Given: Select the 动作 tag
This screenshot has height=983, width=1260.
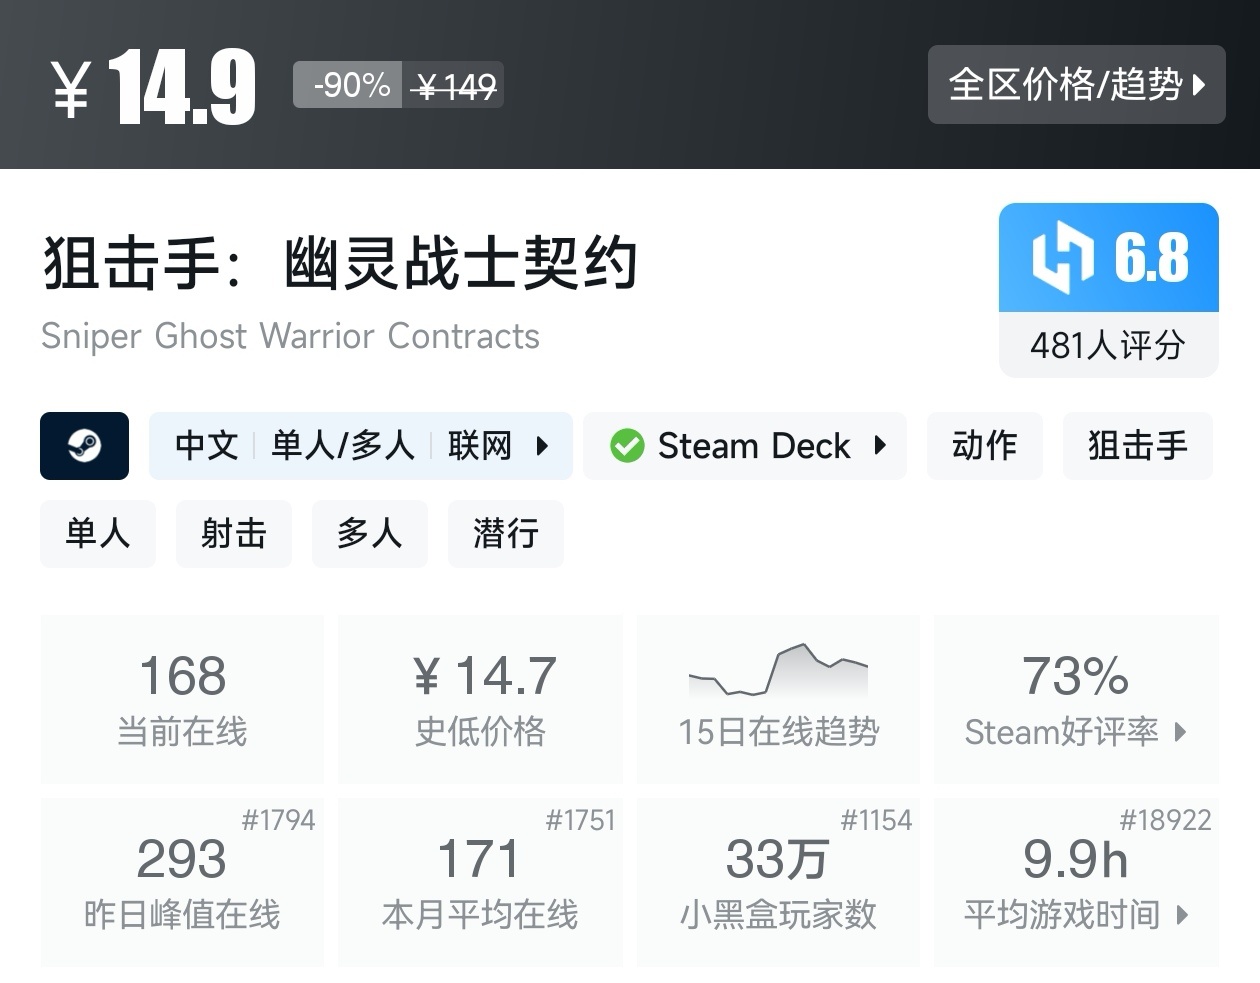Looking at the screenshot, I should point(985,446).
